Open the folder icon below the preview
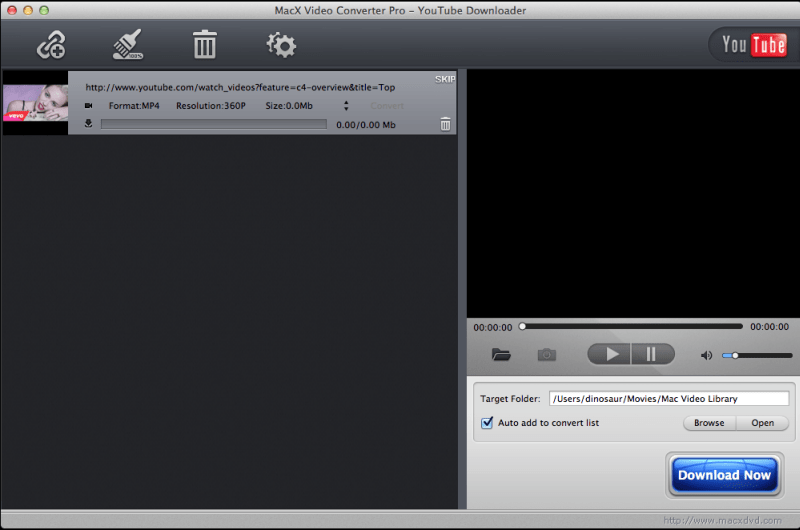 click(x=501, y=354)
